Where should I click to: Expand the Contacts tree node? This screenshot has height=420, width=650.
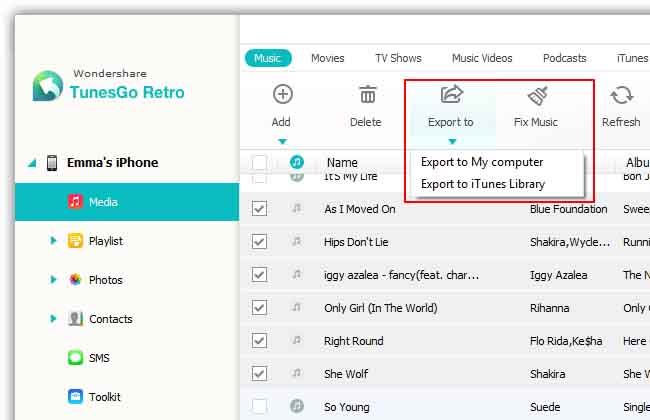pyautogui.click(x=53, y=318)
